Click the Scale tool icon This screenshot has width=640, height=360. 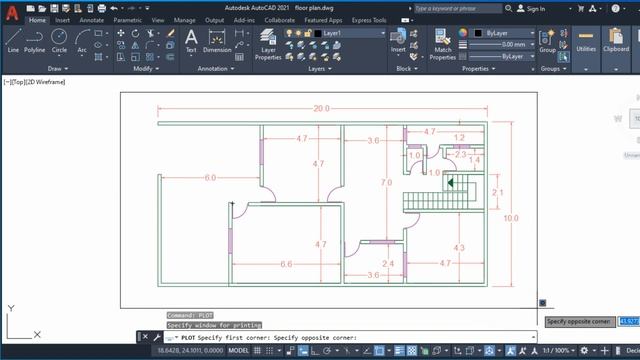pyautogui.click(x=136, y=57)
